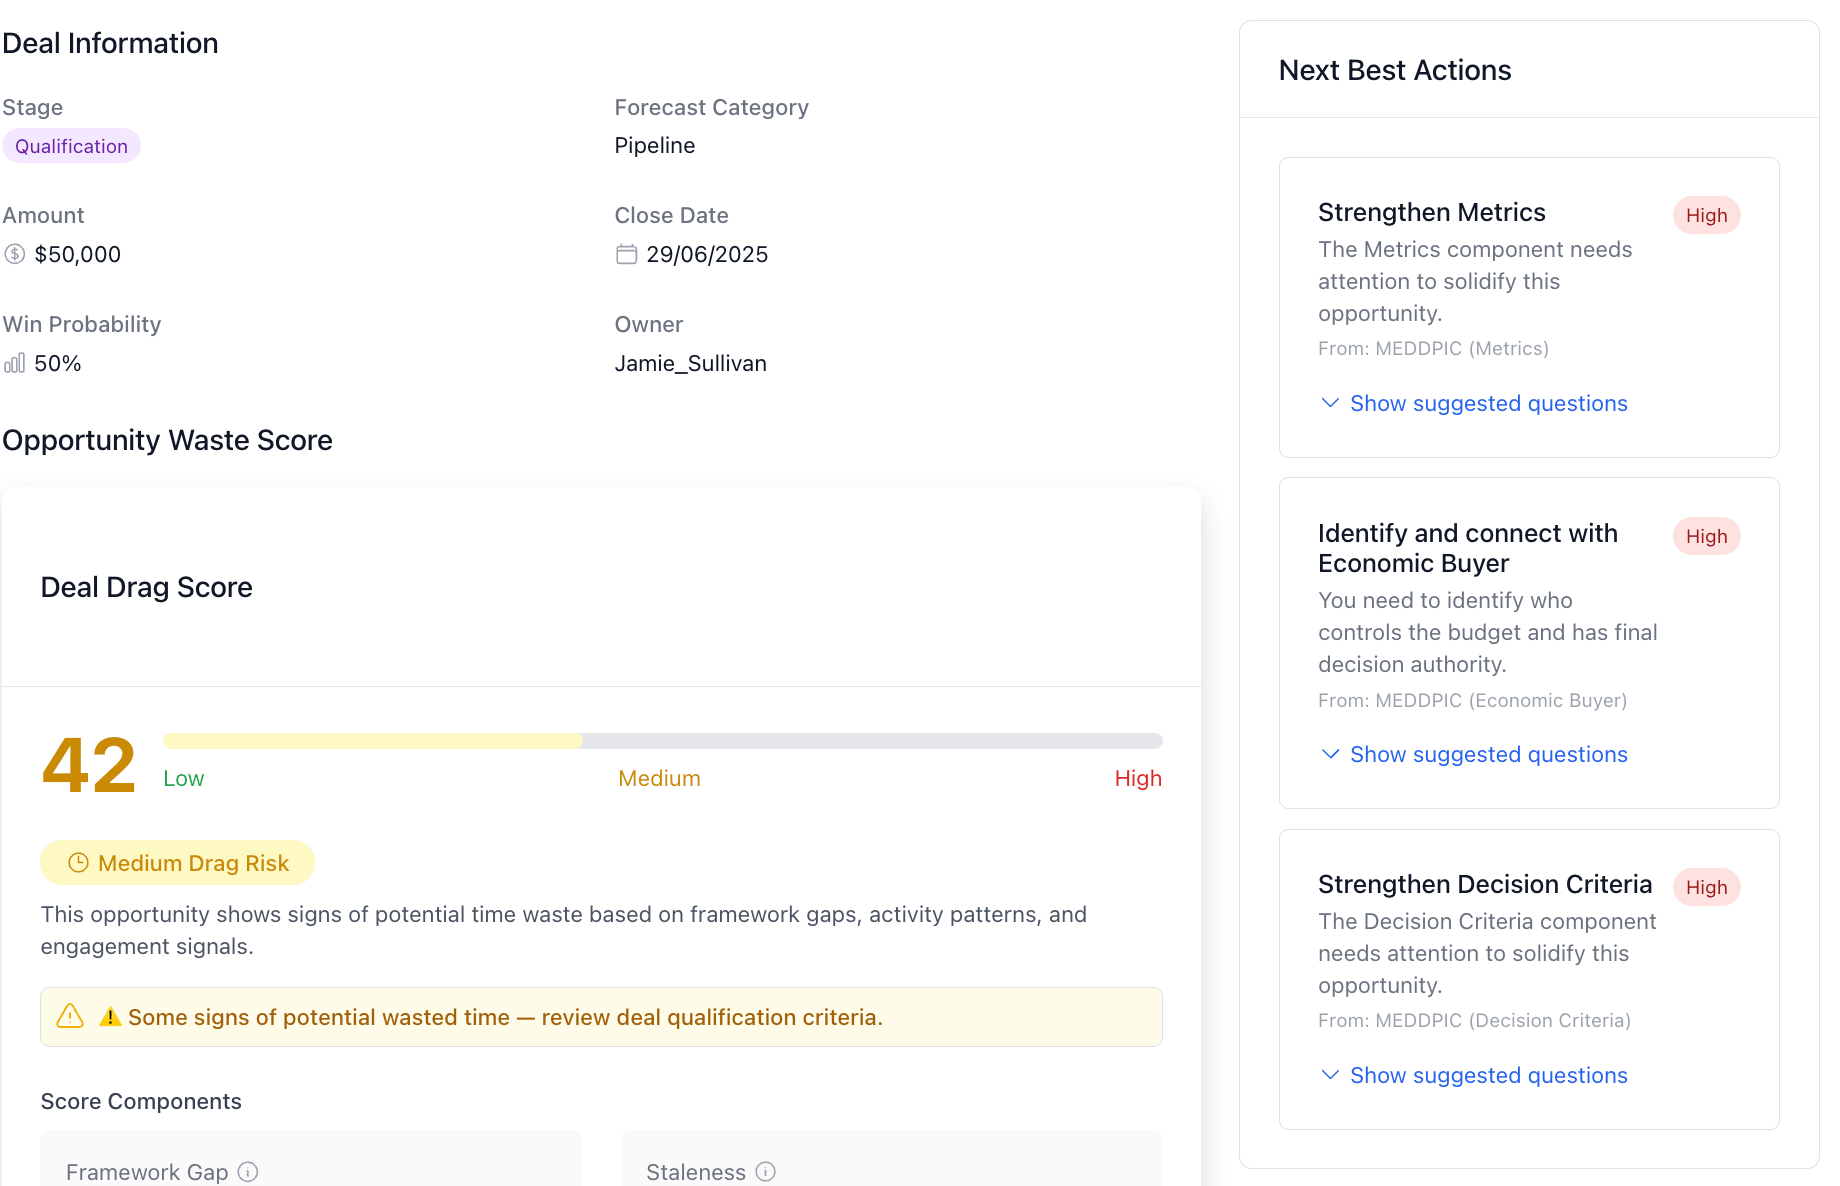Open the Next Best Actions panel header
The image size is (1840, 1186).
coord(1395,70)
